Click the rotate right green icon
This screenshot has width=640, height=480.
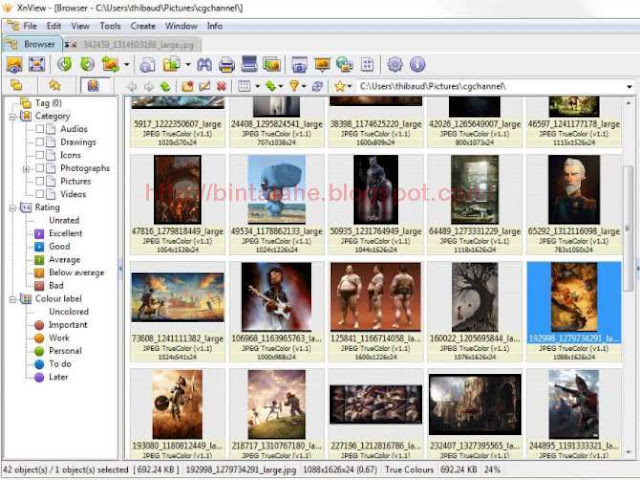[87, 64]
